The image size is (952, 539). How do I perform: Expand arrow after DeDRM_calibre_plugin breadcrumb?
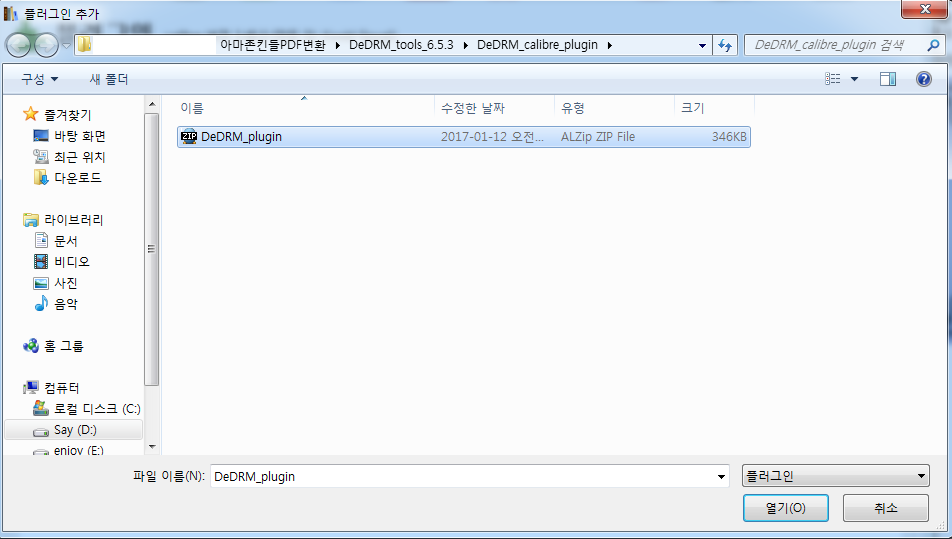tap(610, 45)
